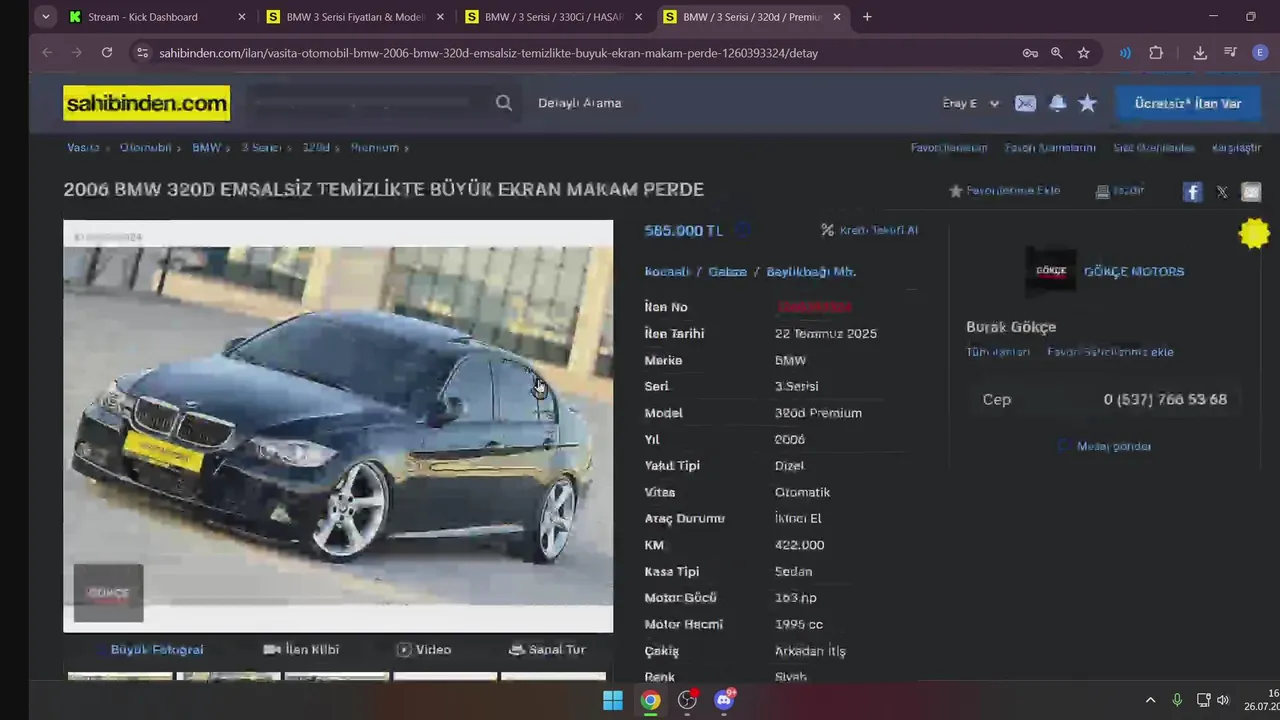Select Video tab under photo
1280x720 pixels.
click(424, 650)
